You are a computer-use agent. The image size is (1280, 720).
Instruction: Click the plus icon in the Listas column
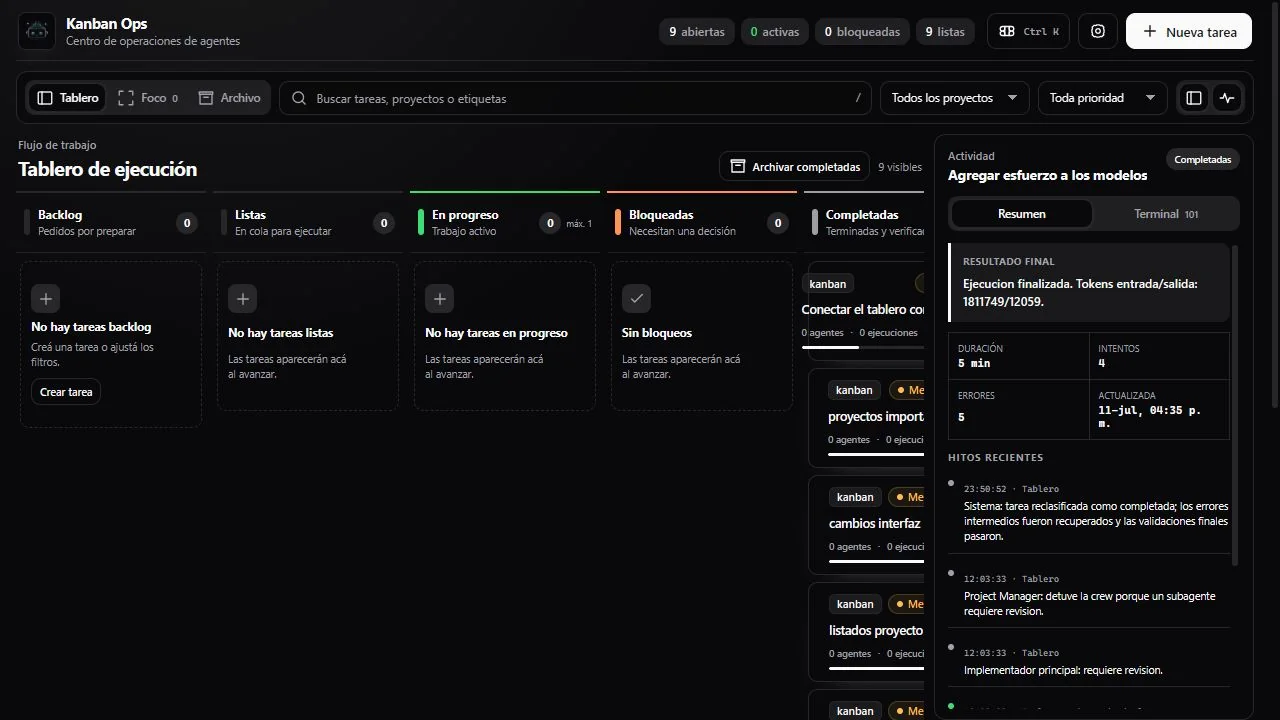coord(243,298)
